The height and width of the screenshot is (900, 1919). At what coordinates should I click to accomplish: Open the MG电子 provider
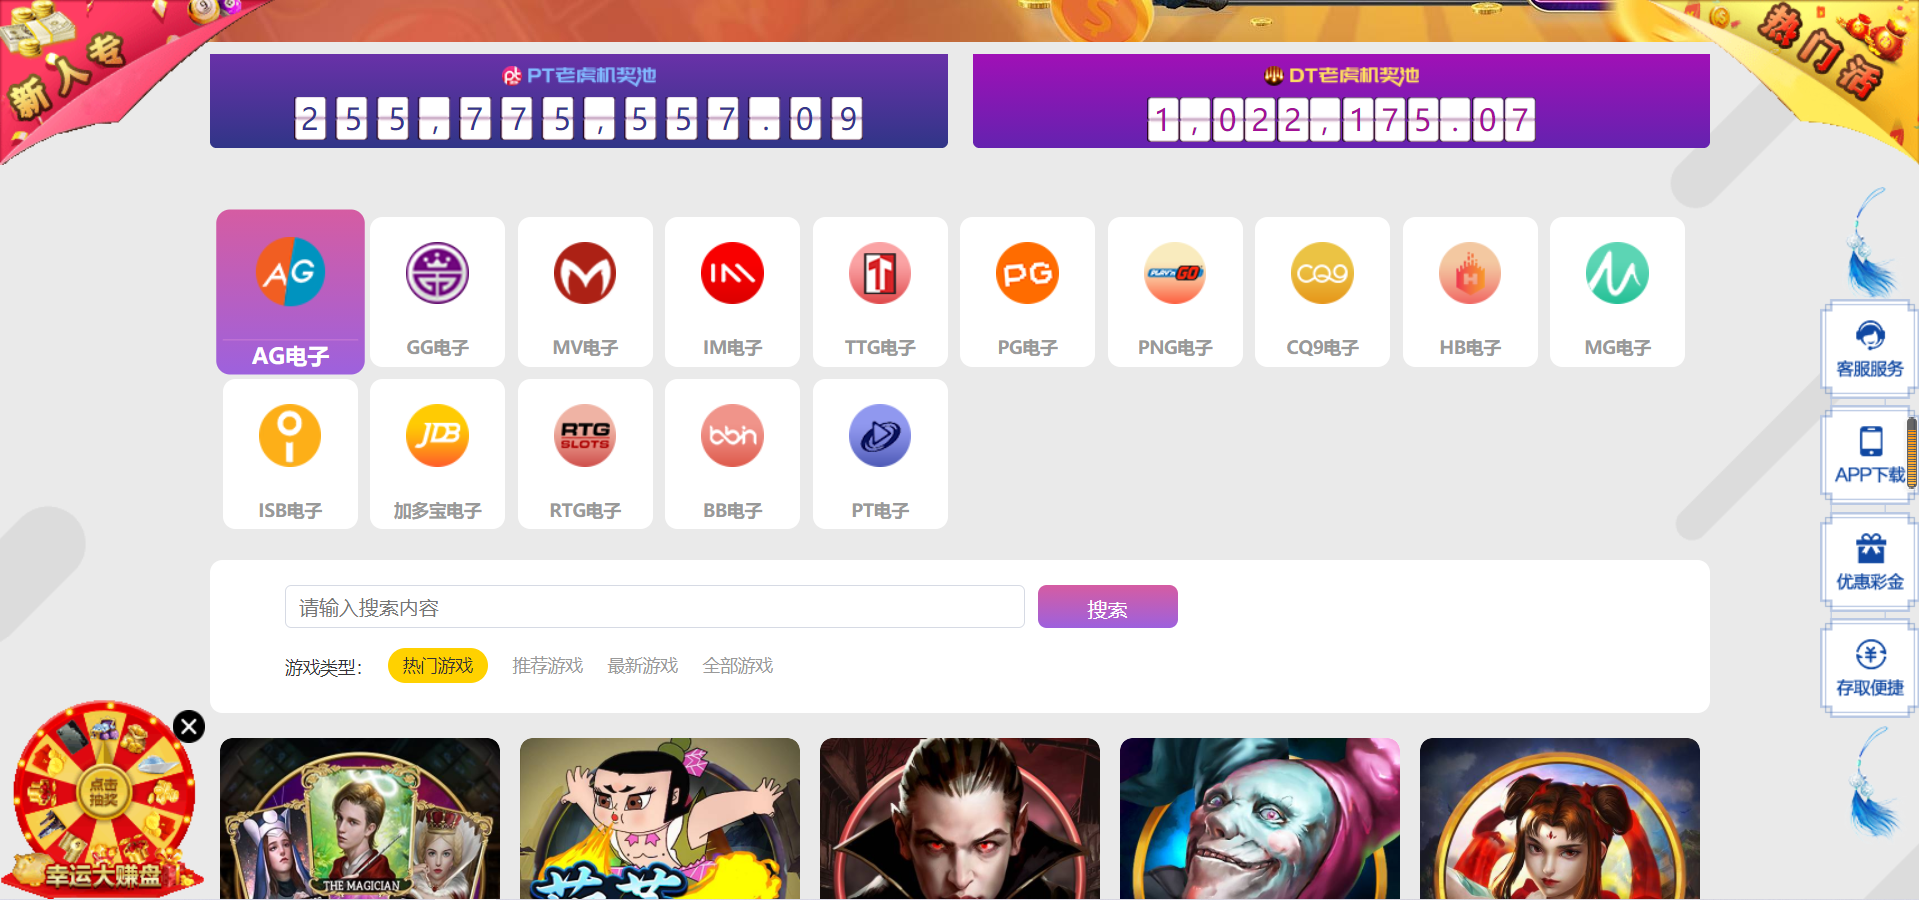tap(1617, 292)
